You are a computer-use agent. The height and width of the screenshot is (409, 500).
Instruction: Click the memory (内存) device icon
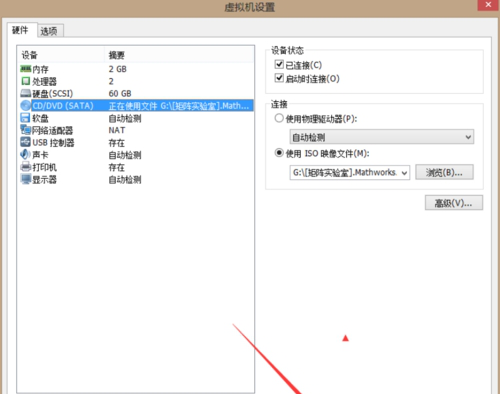click(x=25, y=69)
